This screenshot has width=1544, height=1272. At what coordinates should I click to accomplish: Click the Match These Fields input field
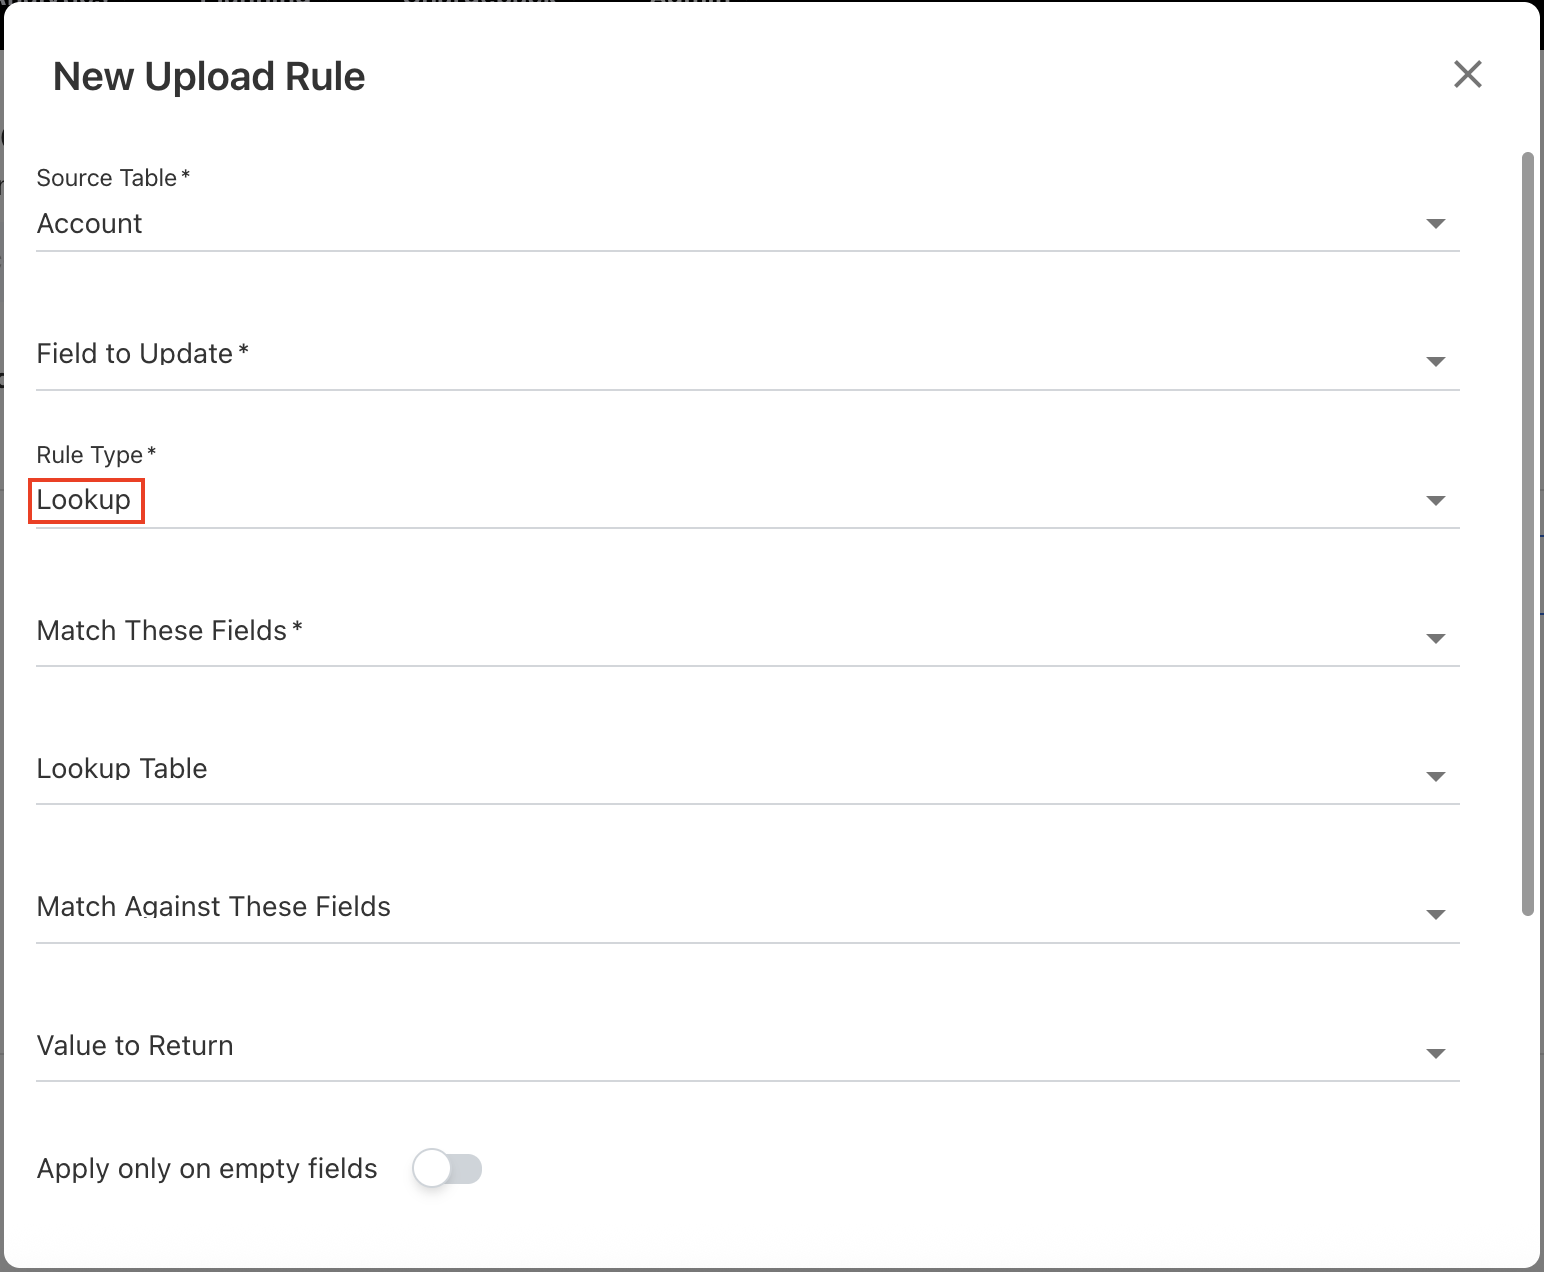click(x=700, y=638)
